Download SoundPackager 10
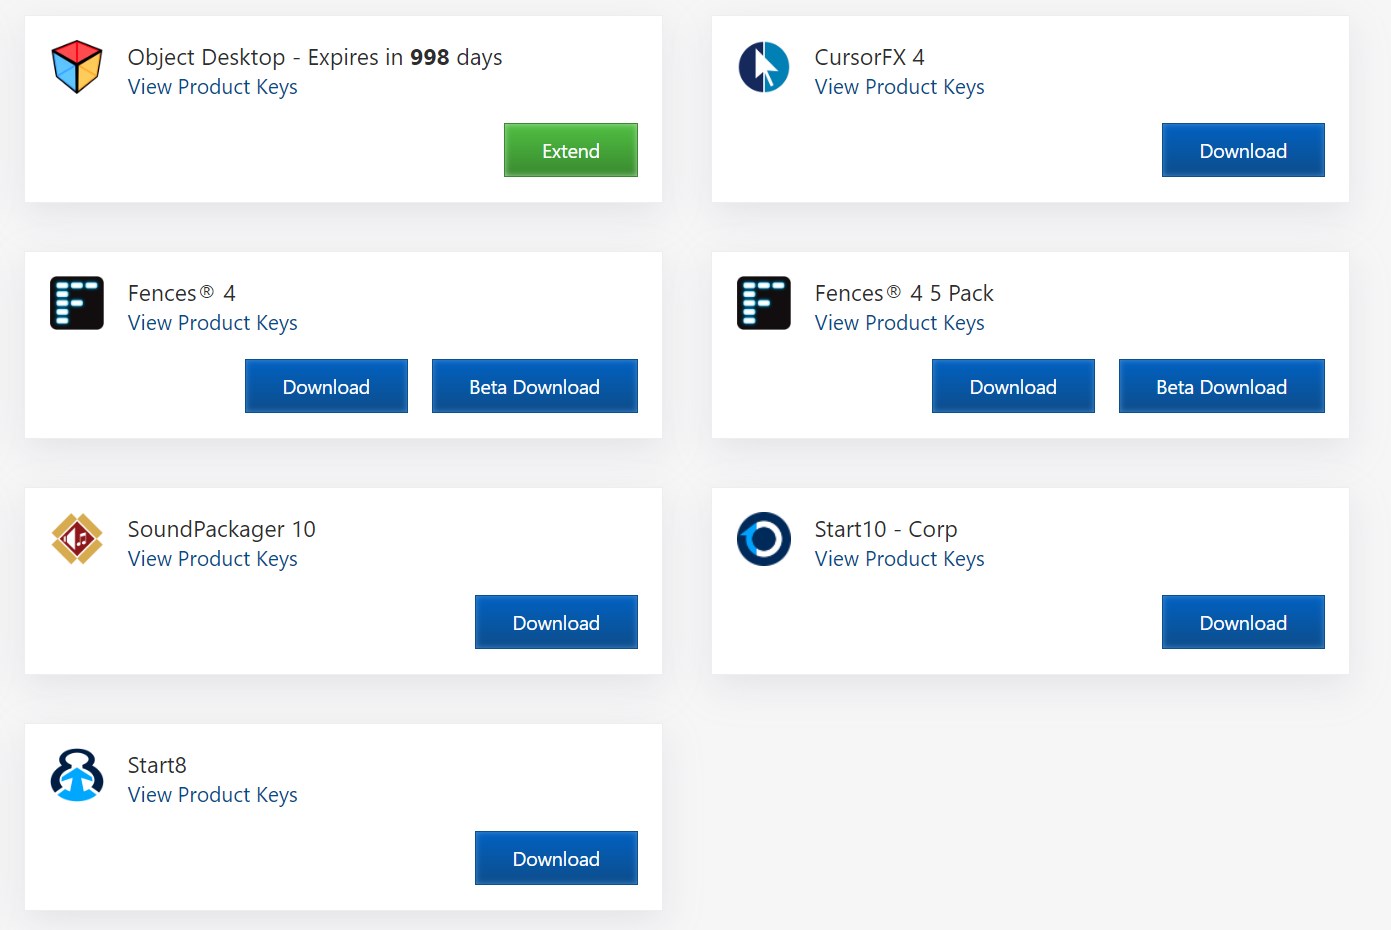This screenshot has height=930, width=1391. [x=556, y=622]
